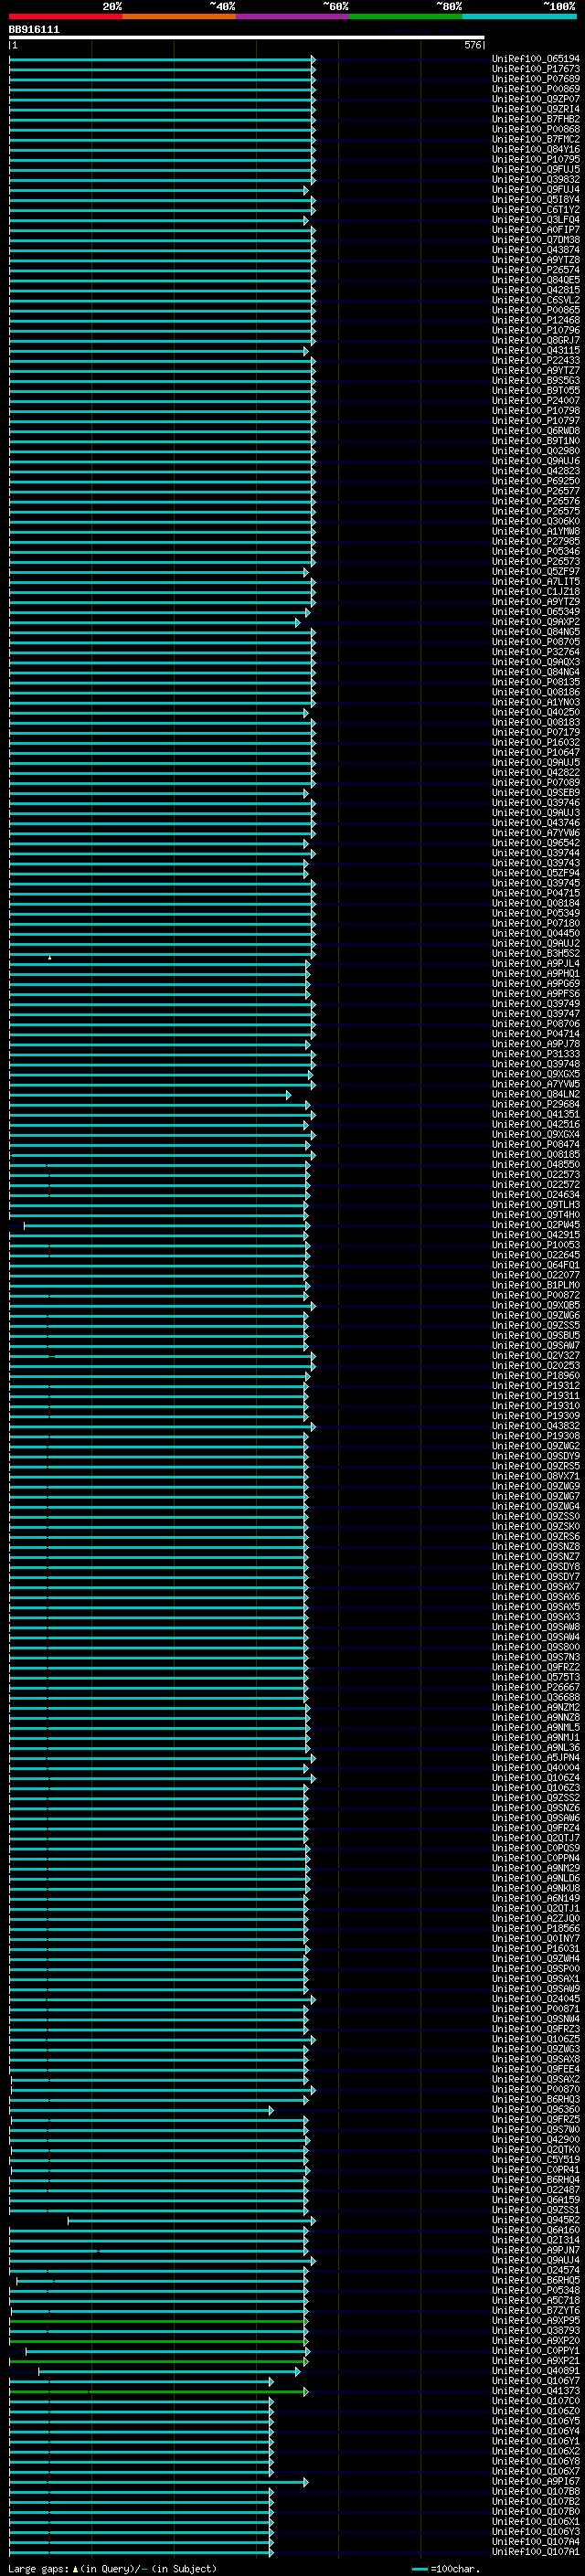Select the UniRef100_P26667 label
585x2576 pixels.
pos(536,1687)
